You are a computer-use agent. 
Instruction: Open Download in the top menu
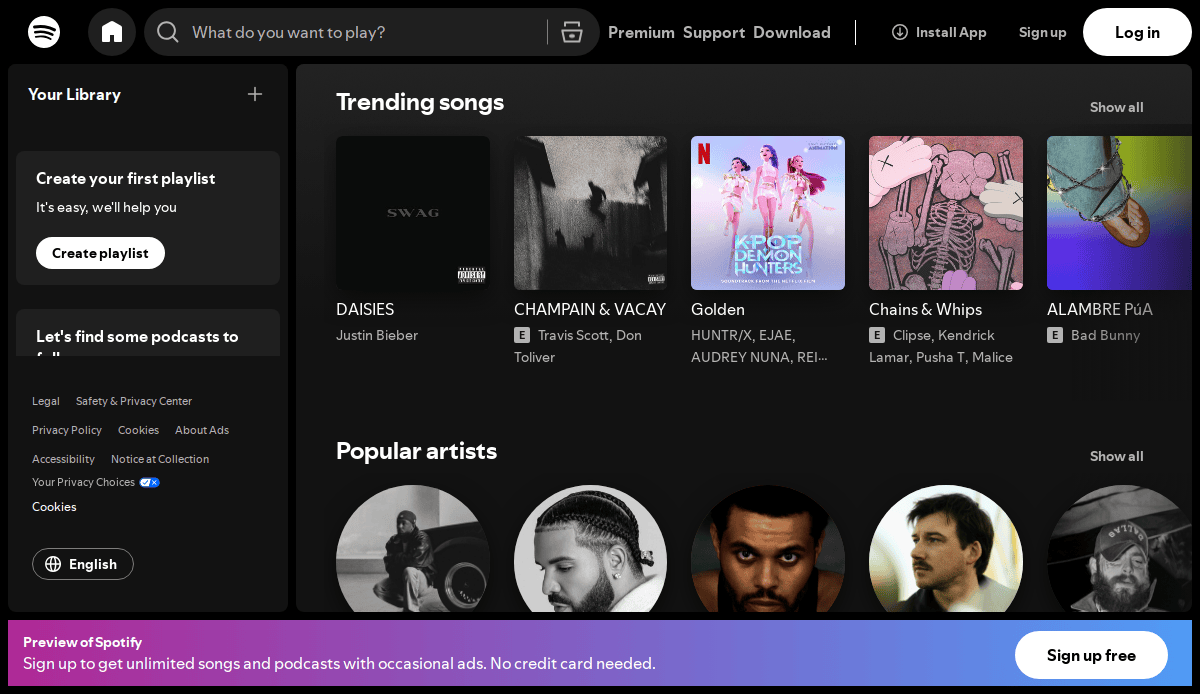pos(792,32)
